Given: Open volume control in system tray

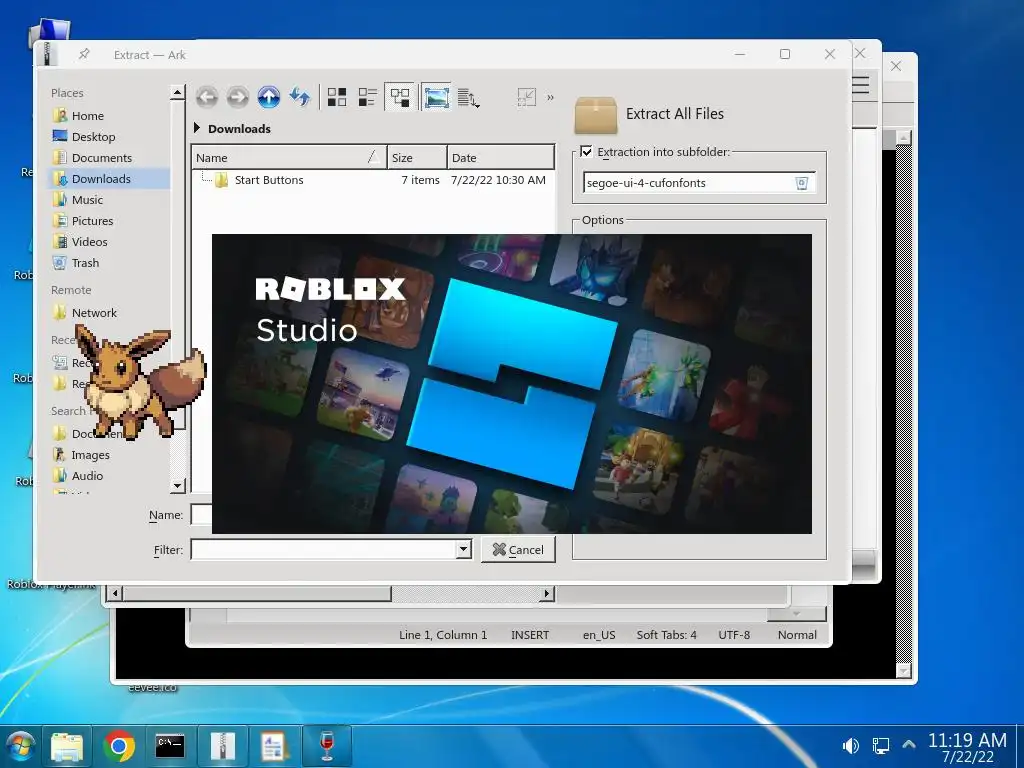Looking at the screenshot, I should [850, 745].
